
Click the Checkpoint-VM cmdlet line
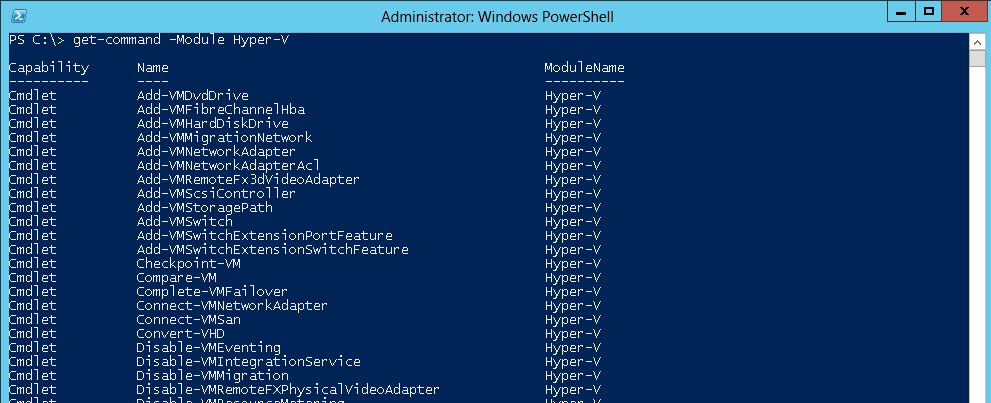188,263
